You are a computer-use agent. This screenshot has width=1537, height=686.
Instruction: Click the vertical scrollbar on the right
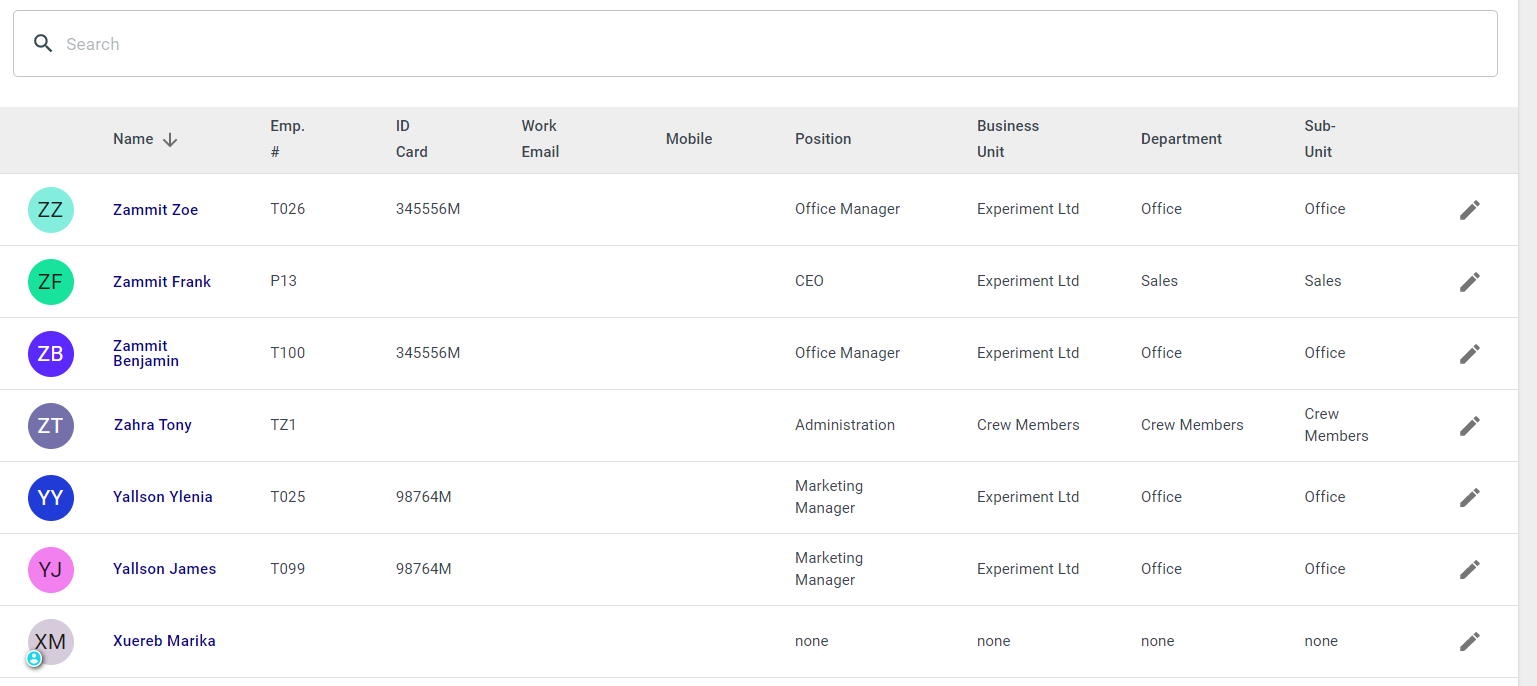pyautogui.click(x=1527, y=343)
